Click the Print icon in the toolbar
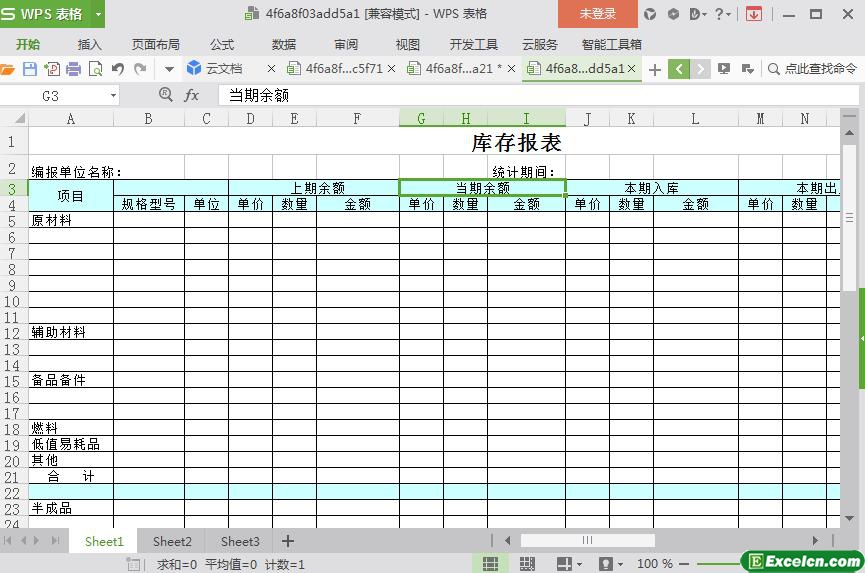Screen dimensions: 865x573 73,69
